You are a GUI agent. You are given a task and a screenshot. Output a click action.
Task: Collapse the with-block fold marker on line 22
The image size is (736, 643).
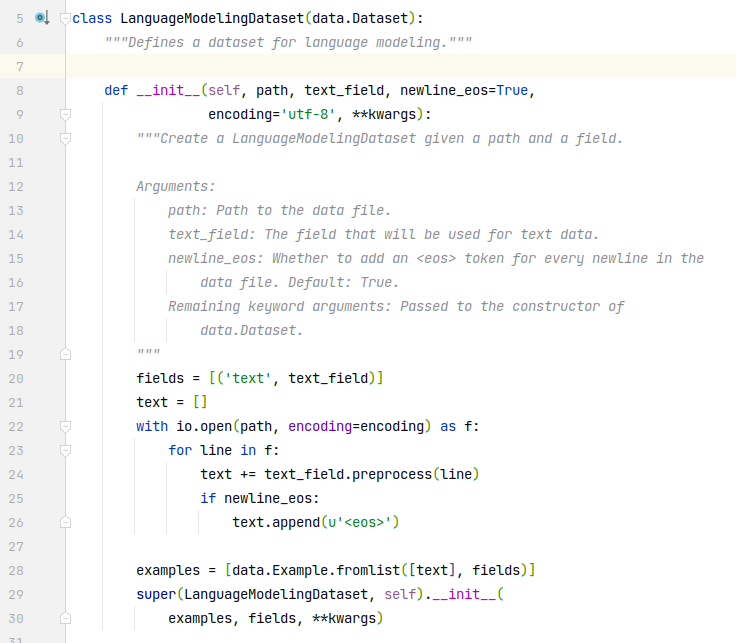click(x=66, y=427)
